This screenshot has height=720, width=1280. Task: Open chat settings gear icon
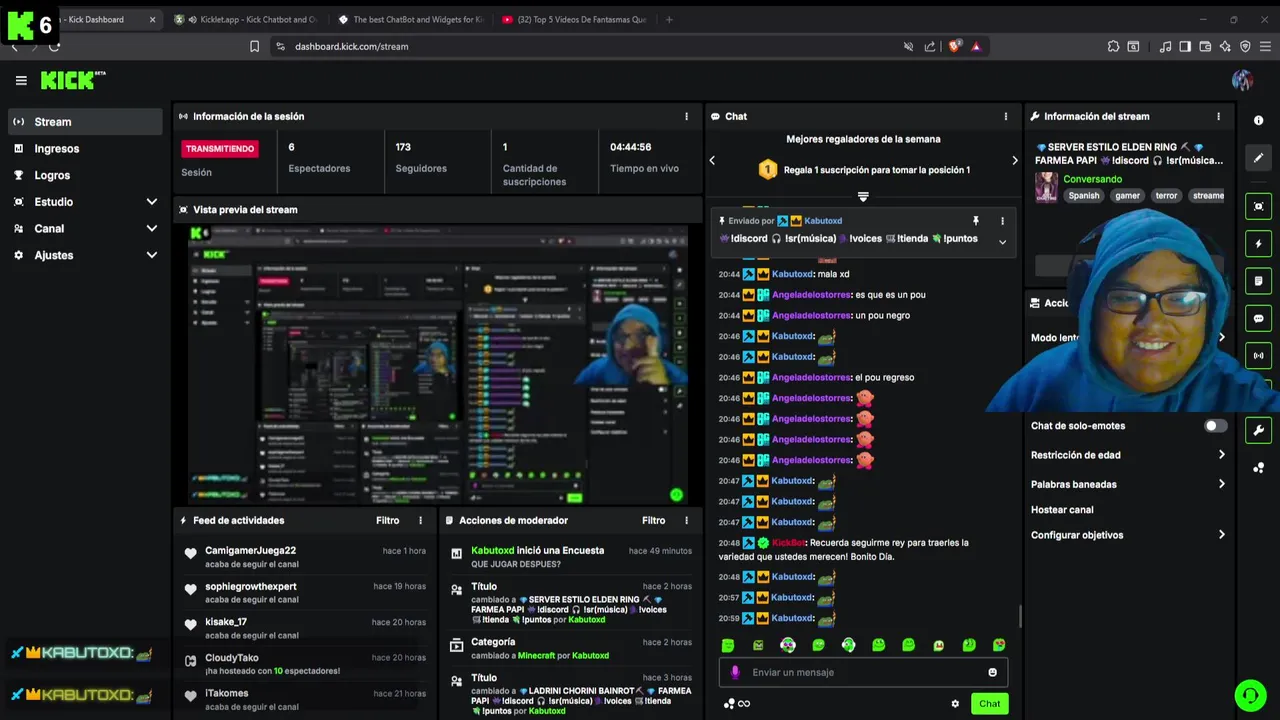pyautogui.click(x=955, y=704)
